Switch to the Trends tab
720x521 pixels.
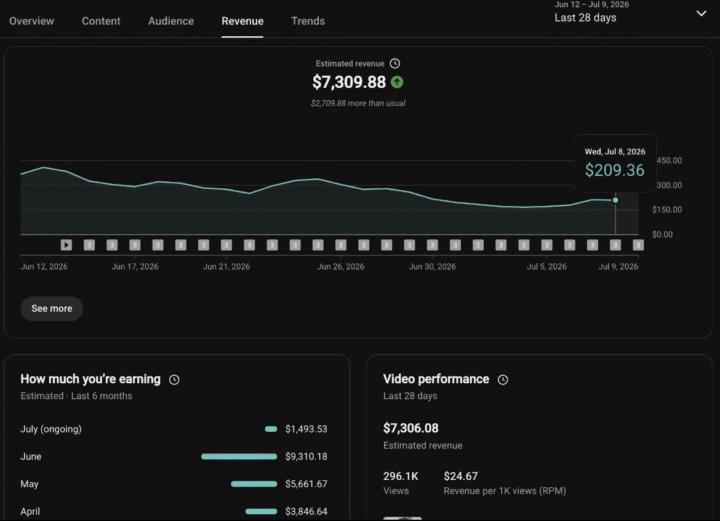pos(308,21)
